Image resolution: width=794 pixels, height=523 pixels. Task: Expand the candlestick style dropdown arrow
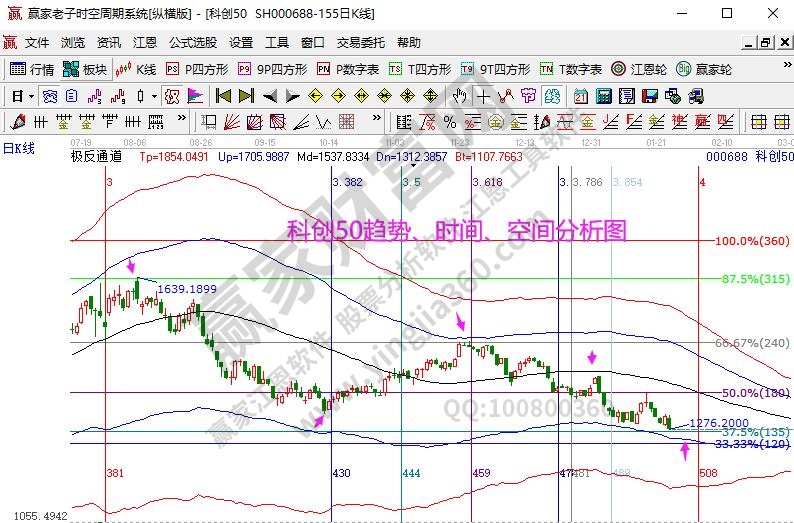click(x=153, y=97)
